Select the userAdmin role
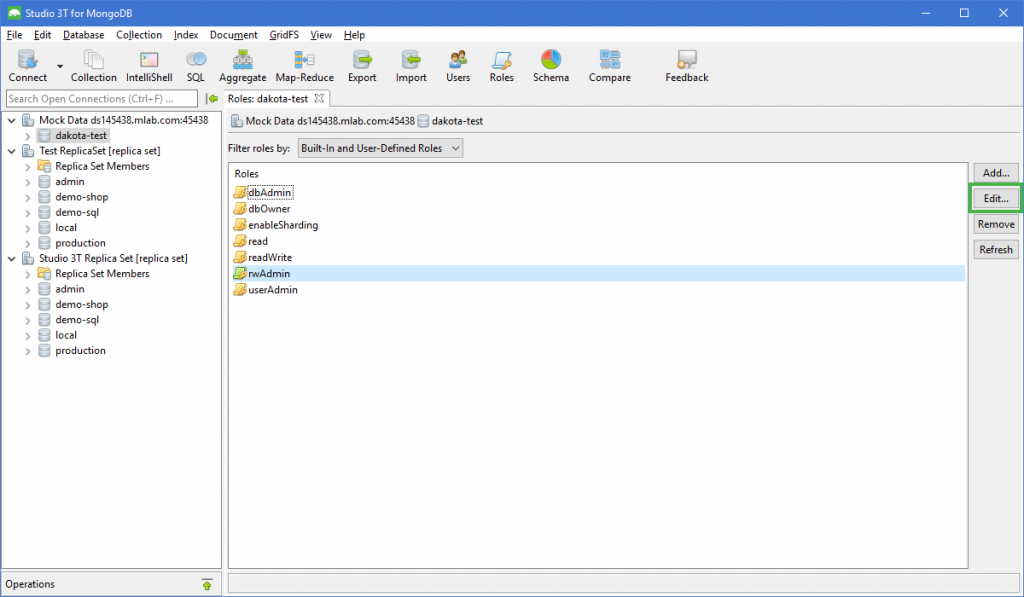Viewport: 1024px width, 597px height. (272, 289)
